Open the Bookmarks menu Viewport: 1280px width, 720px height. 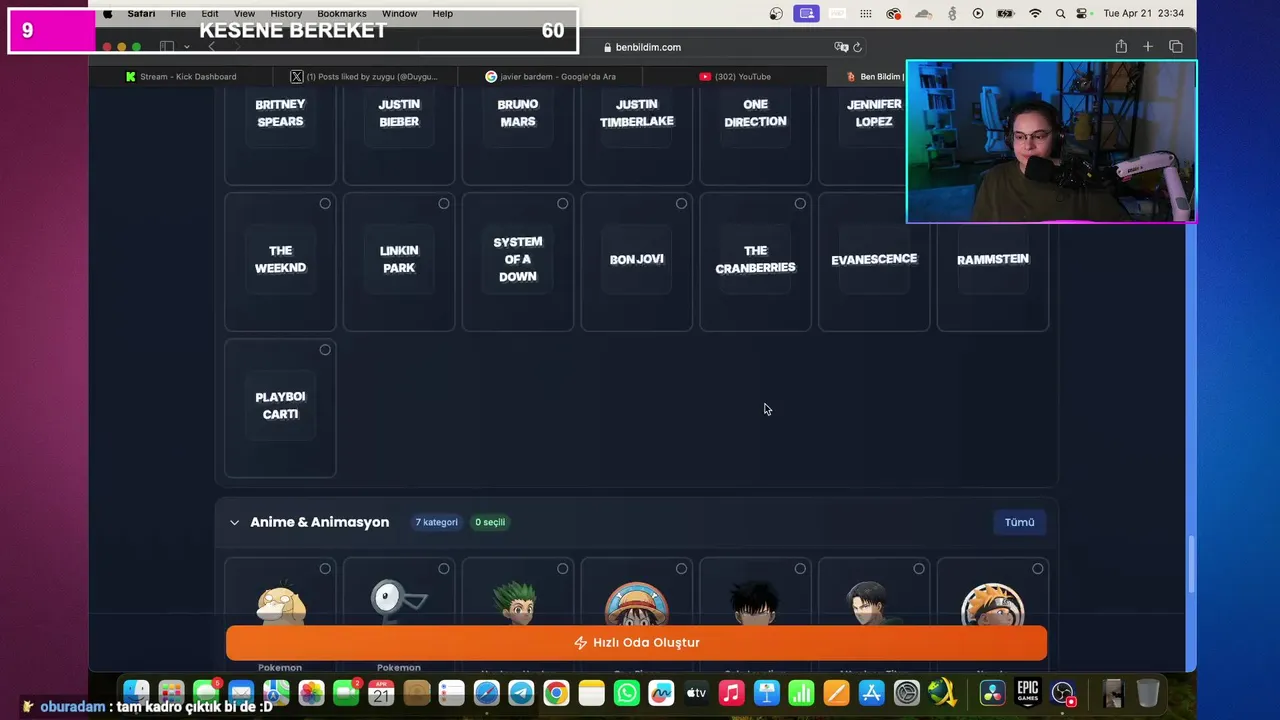click(342, 13)
